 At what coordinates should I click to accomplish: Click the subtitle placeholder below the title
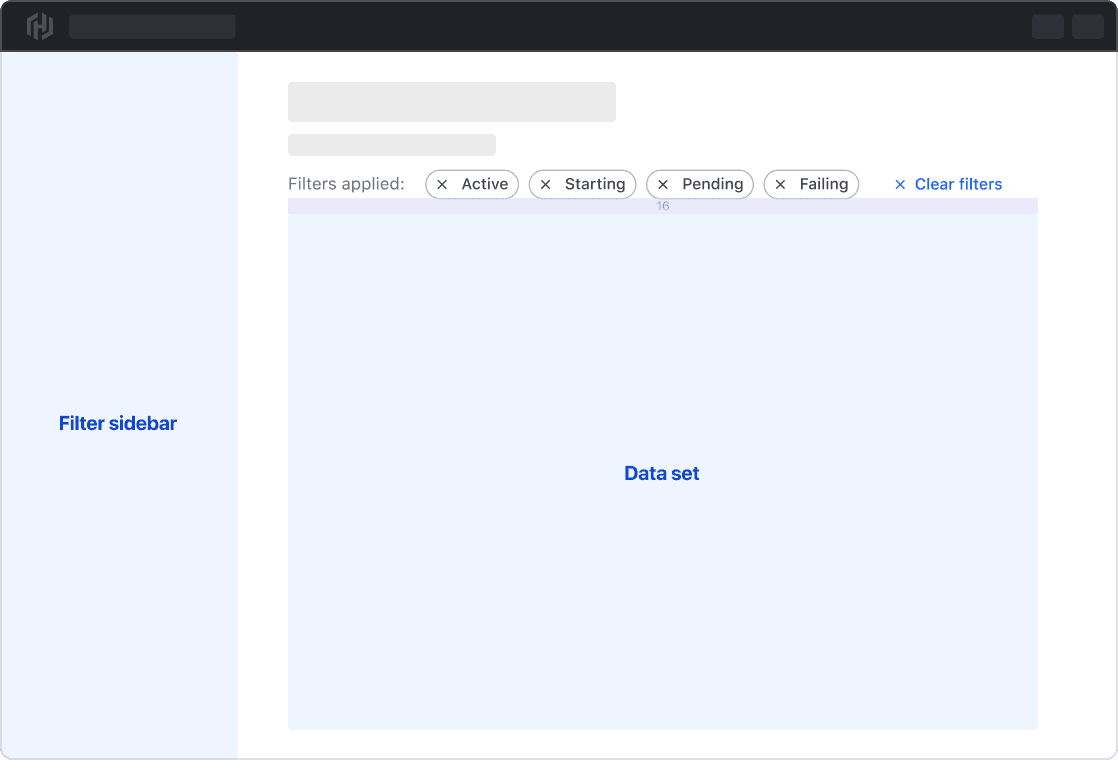pyautogui.click(x=391, y=144)
